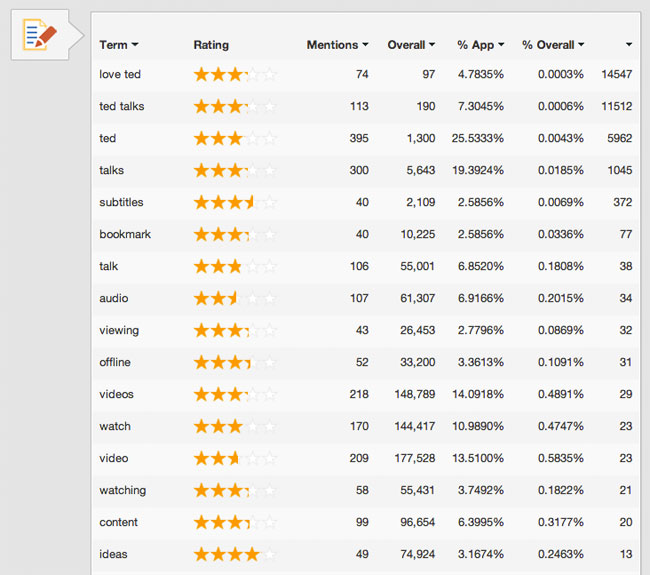This screenshot has height=575, width=650.
Task: Click the Rating column header
Action: pyautogui.click(x=211, y=45)
